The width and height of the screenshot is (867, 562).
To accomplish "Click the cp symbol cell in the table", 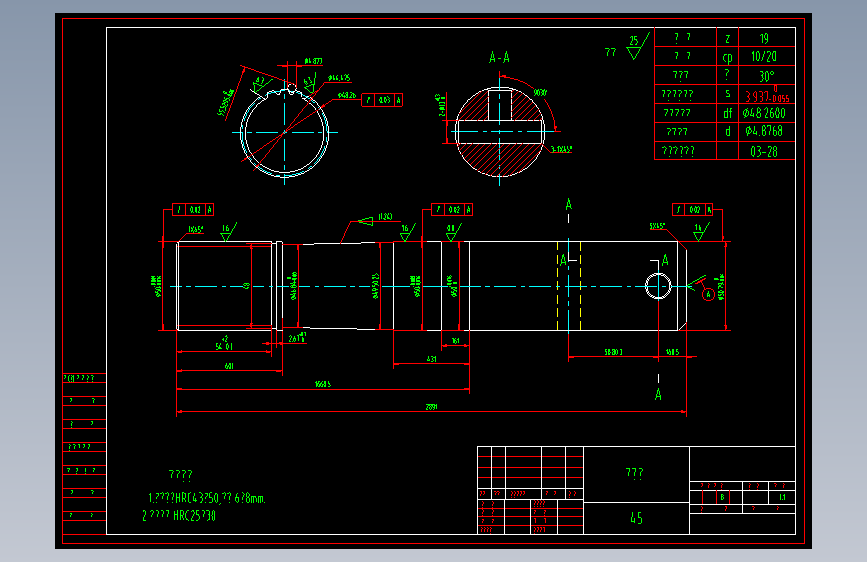I will tap(727, 57).
